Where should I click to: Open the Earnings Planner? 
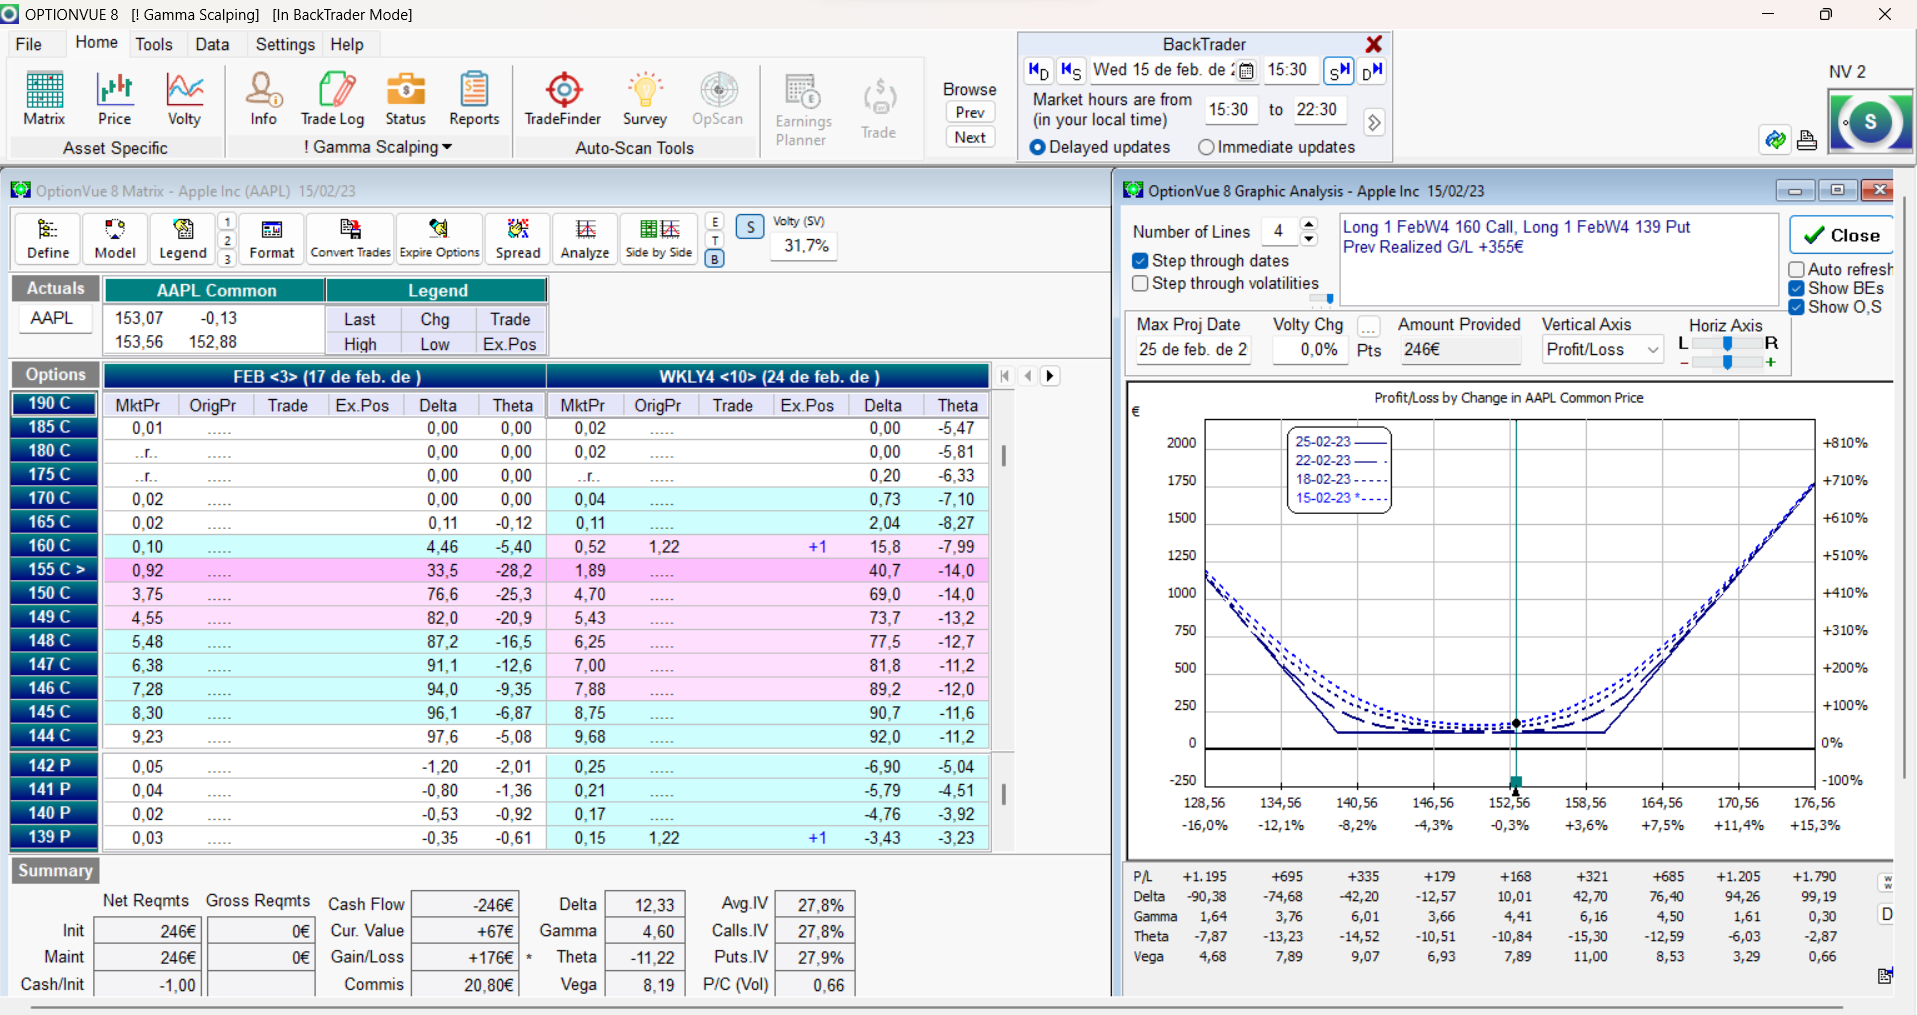point(803,110)
